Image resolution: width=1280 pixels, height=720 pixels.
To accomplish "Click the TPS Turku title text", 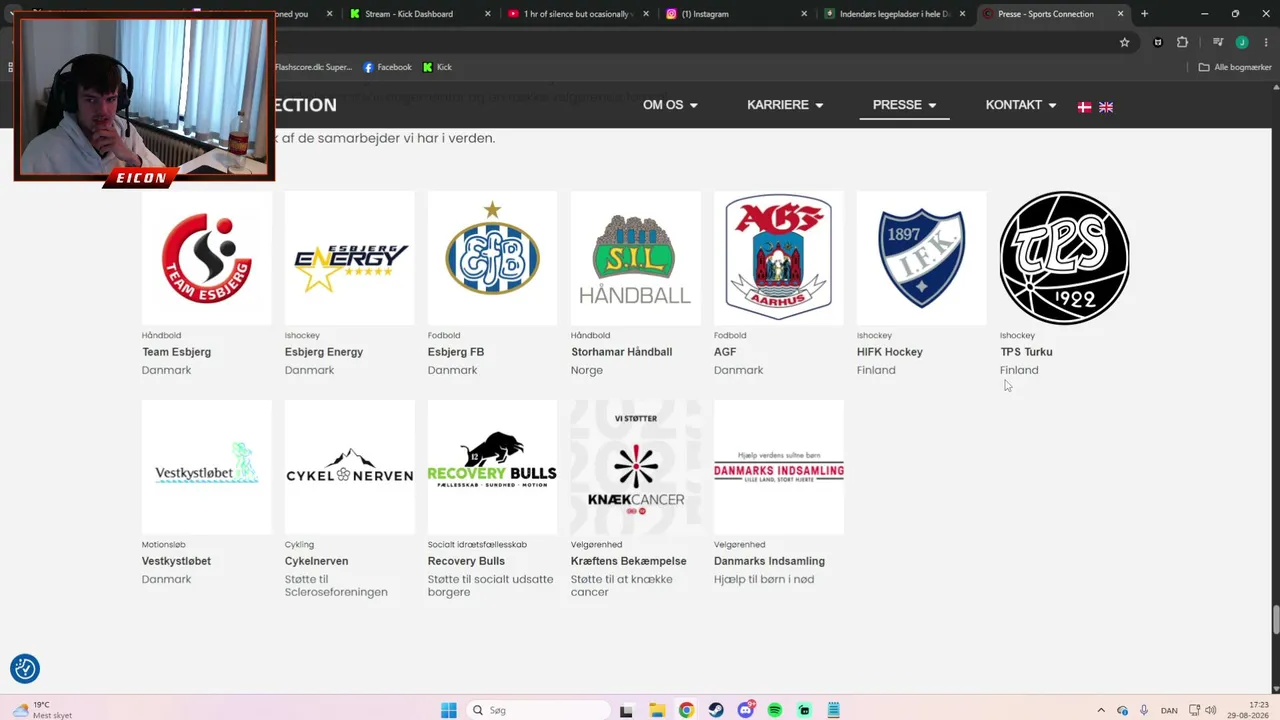I will (x=1026, y=352).
